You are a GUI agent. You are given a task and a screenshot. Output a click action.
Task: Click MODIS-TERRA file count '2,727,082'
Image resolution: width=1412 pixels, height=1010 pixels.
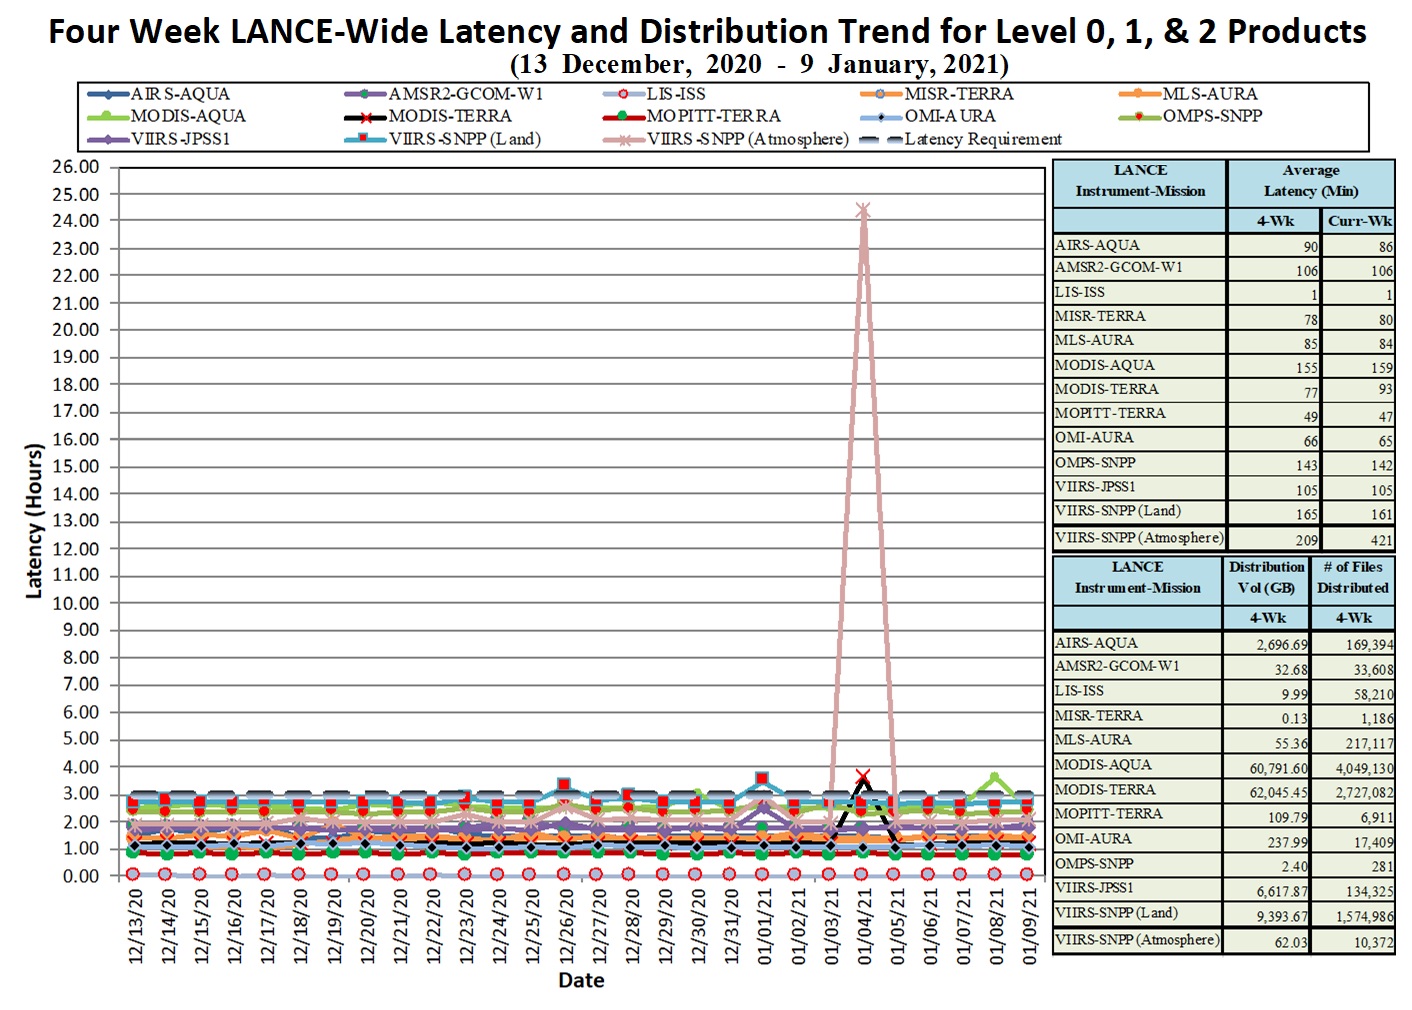point(1365,793)
